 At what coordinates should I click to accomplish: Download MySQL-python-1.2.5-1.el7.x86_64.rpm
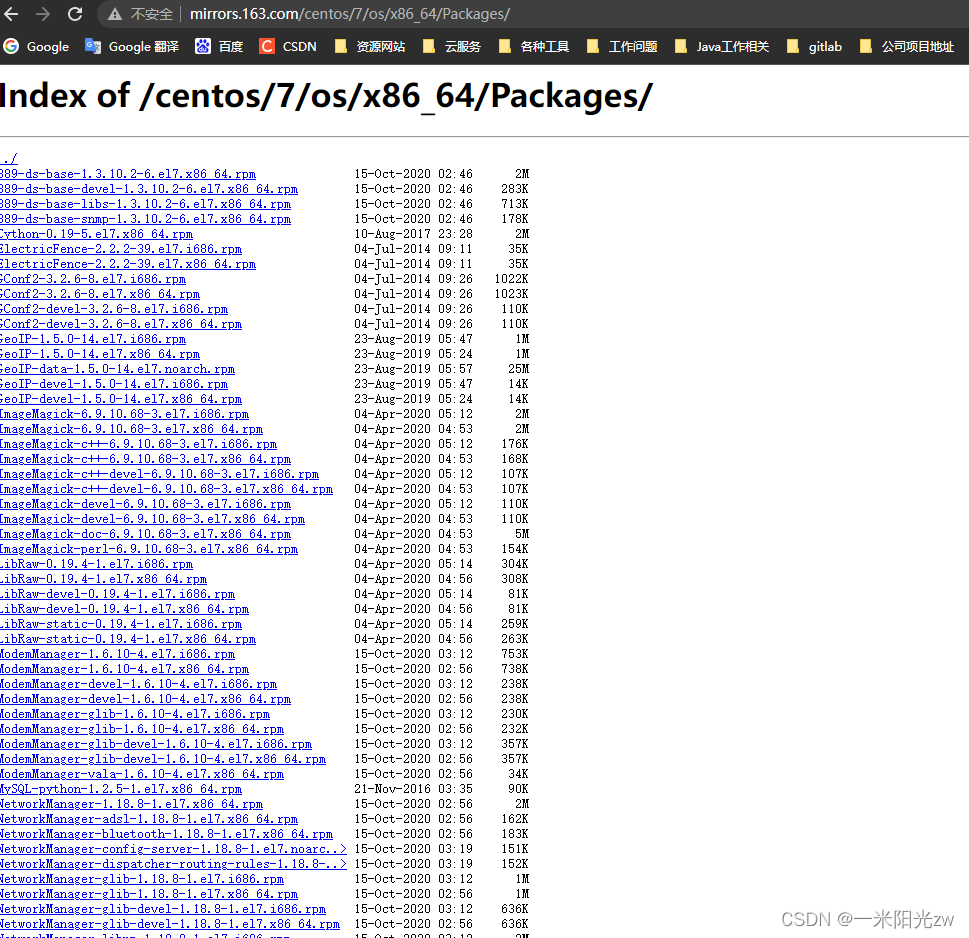pos(121,789)
